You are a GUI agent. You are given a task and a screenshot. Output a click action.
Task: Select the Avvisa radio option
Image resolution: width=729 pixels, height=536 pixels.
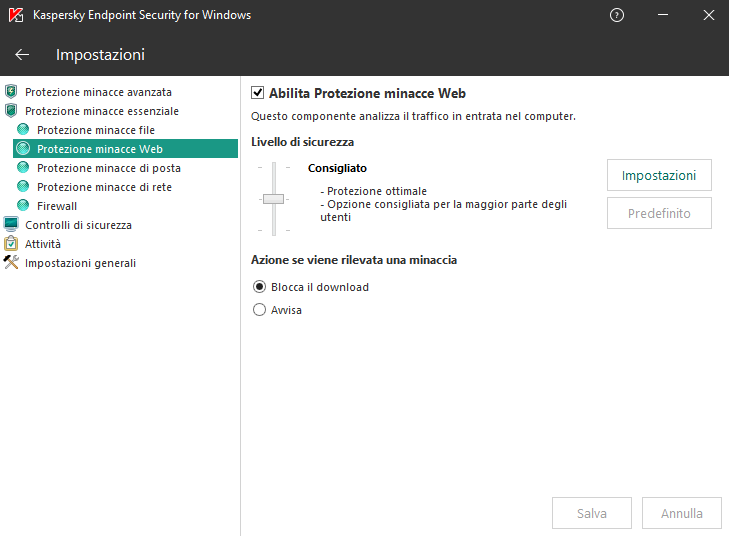point(259,310)
